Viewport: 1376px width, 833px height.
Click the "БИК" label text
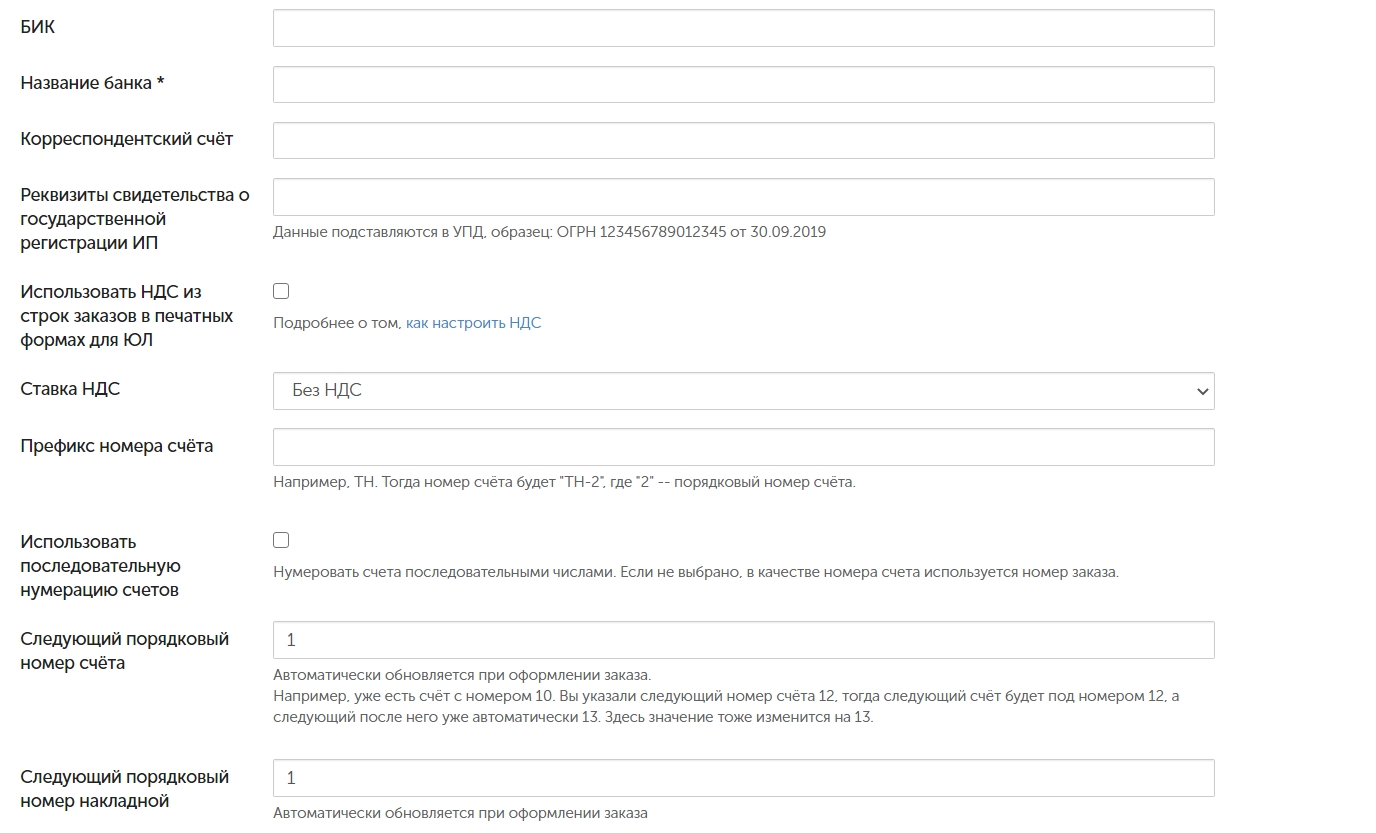[x=38, y=27]
